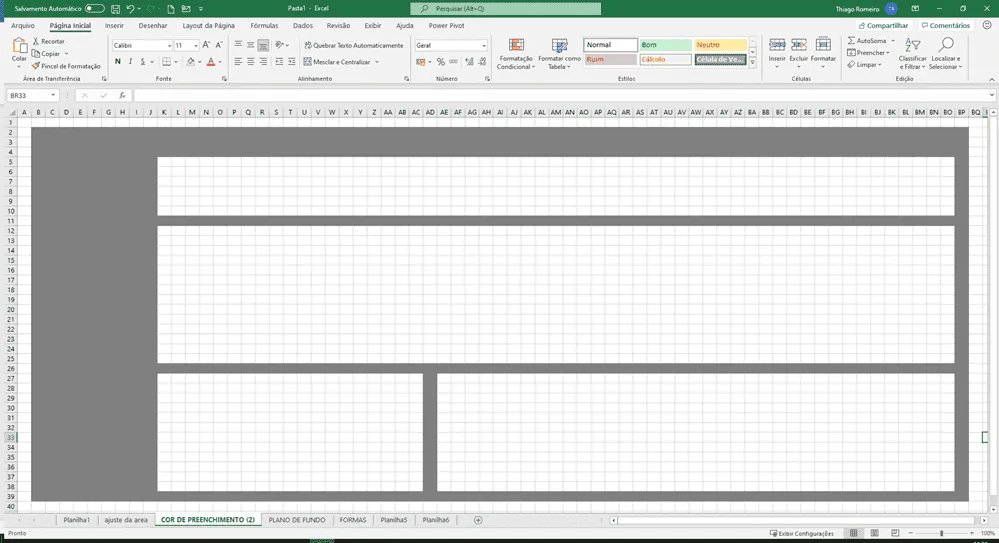This screenshot has width=999, height=543.
Task: Click the Compartilhar button
Action: [883, 25]
